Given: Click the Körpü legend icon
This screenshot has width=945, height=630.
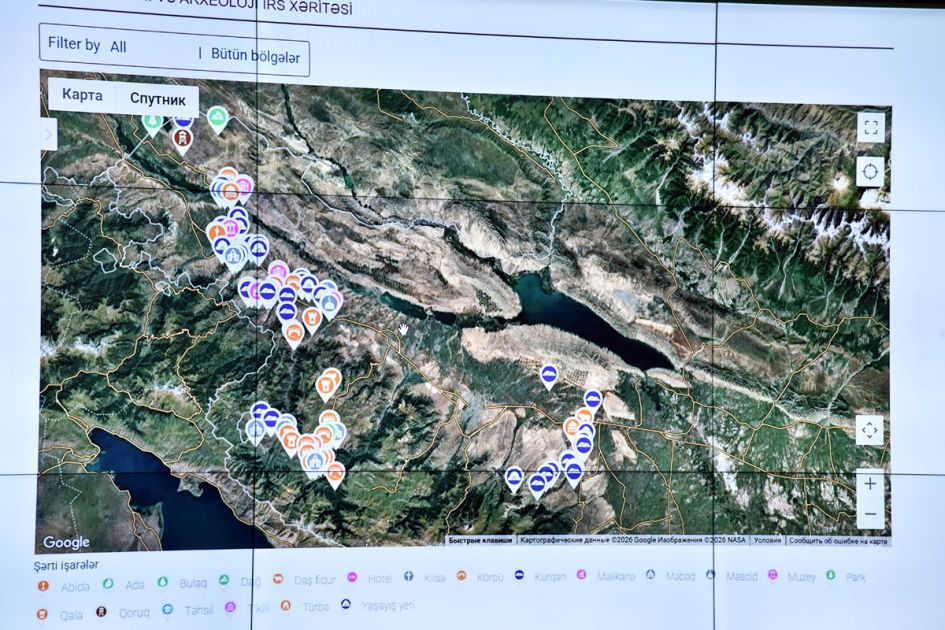Looking at the screenshot, I should pyautogui.click(x=461, y=576).
